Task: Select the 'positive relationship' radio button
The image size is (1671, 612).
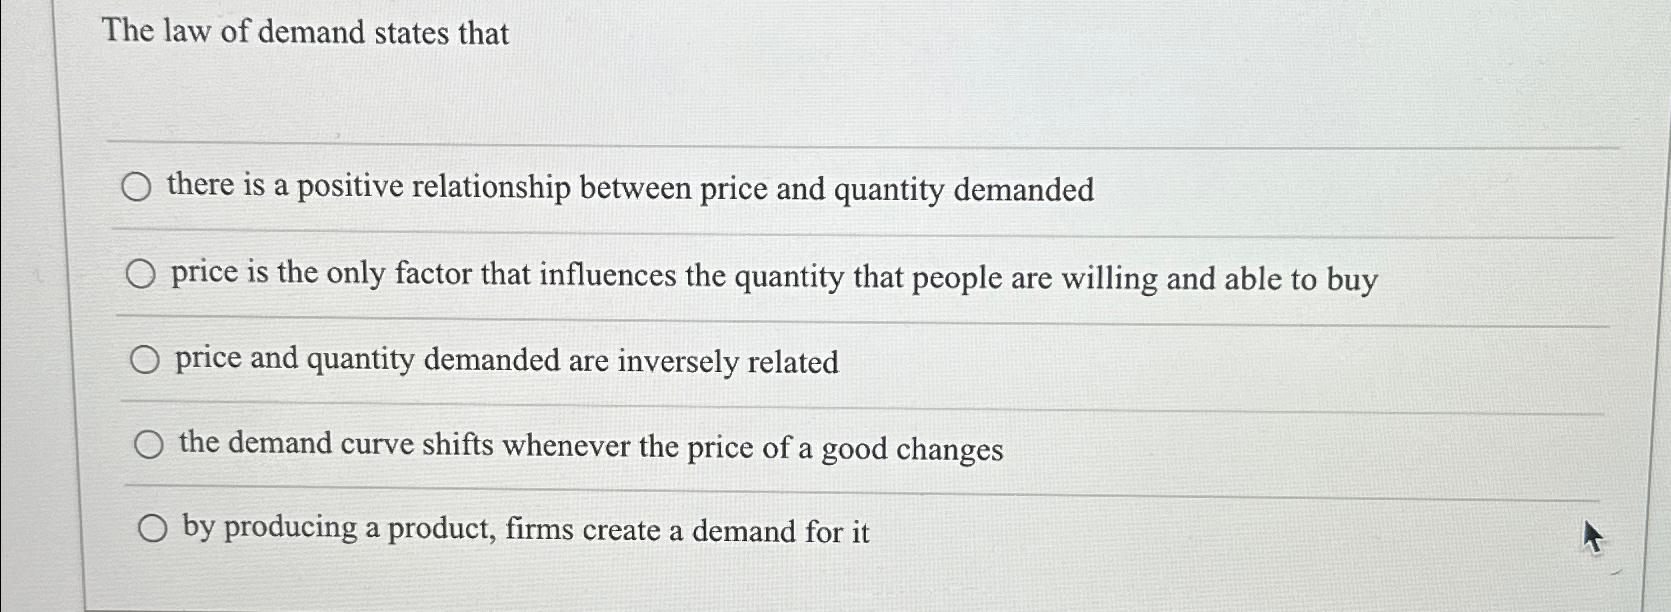Action: (136, 187)
